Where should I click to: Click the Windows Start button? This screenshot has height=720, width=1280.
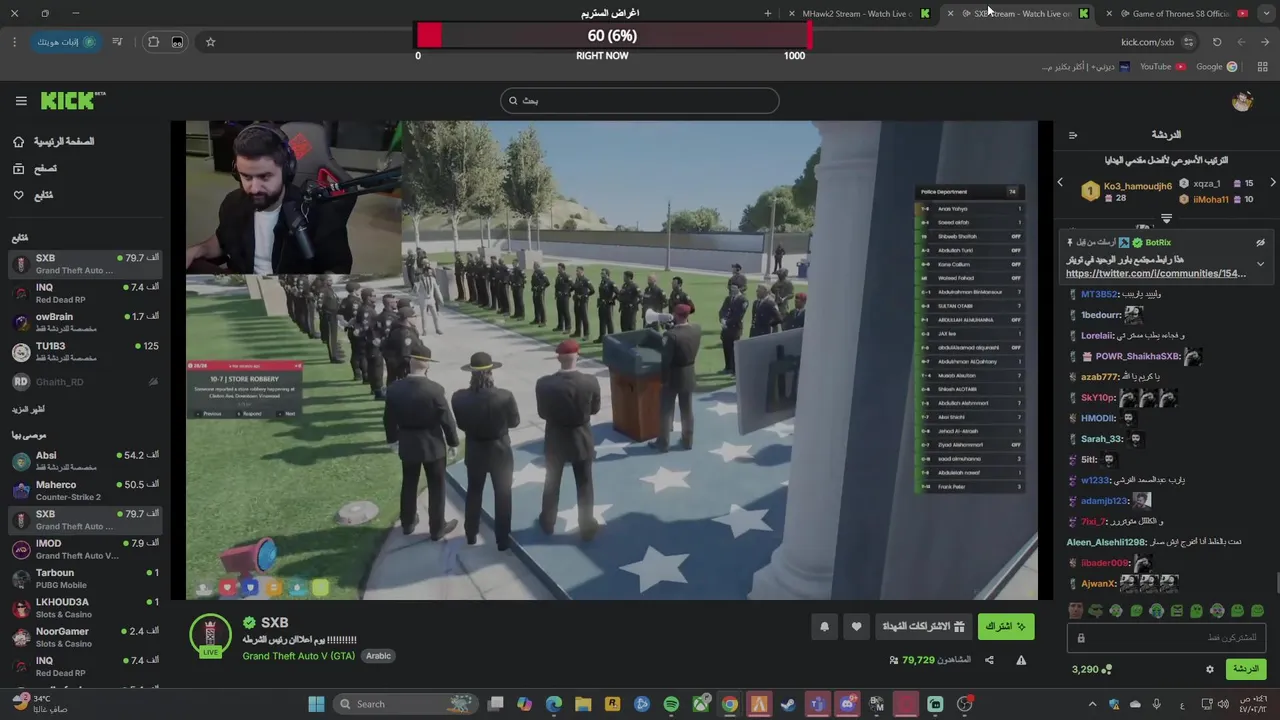pyautogui.click(x=316, y=704)
